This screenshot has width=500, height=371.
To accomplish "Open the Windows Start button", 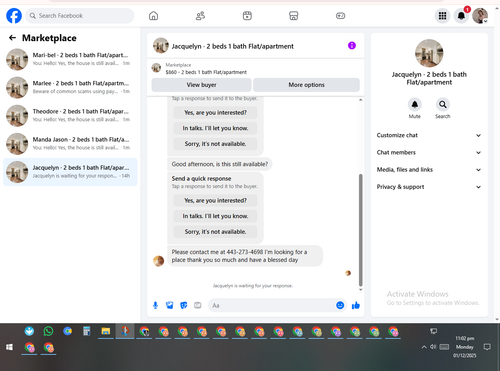I will point(9,347).
